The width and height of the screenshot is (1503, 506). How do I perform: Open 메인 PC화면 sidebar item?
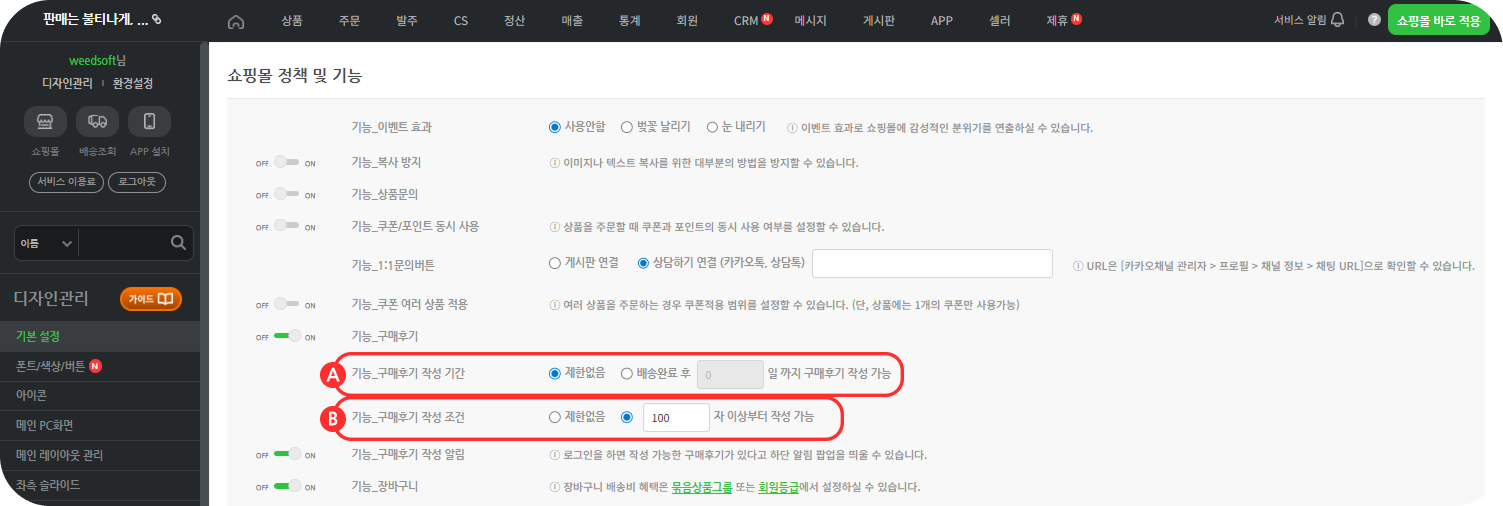(100, 425)
